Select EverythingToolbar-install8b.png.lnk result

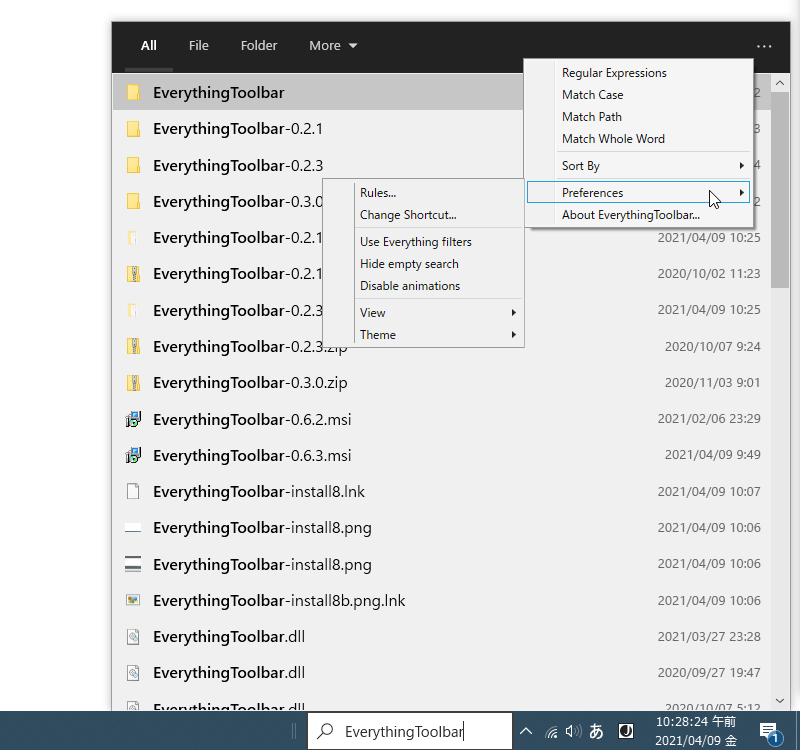point(441,601)
